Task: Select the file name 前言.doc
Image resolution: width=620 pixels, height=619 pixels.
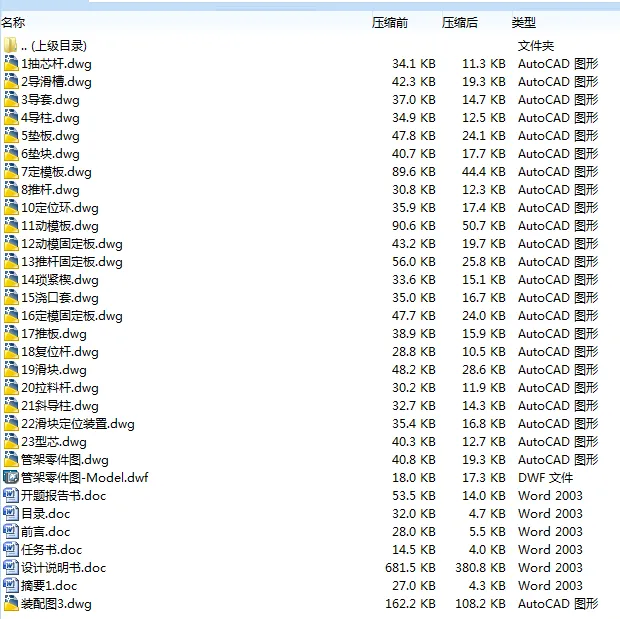Action: click(45, 532)
